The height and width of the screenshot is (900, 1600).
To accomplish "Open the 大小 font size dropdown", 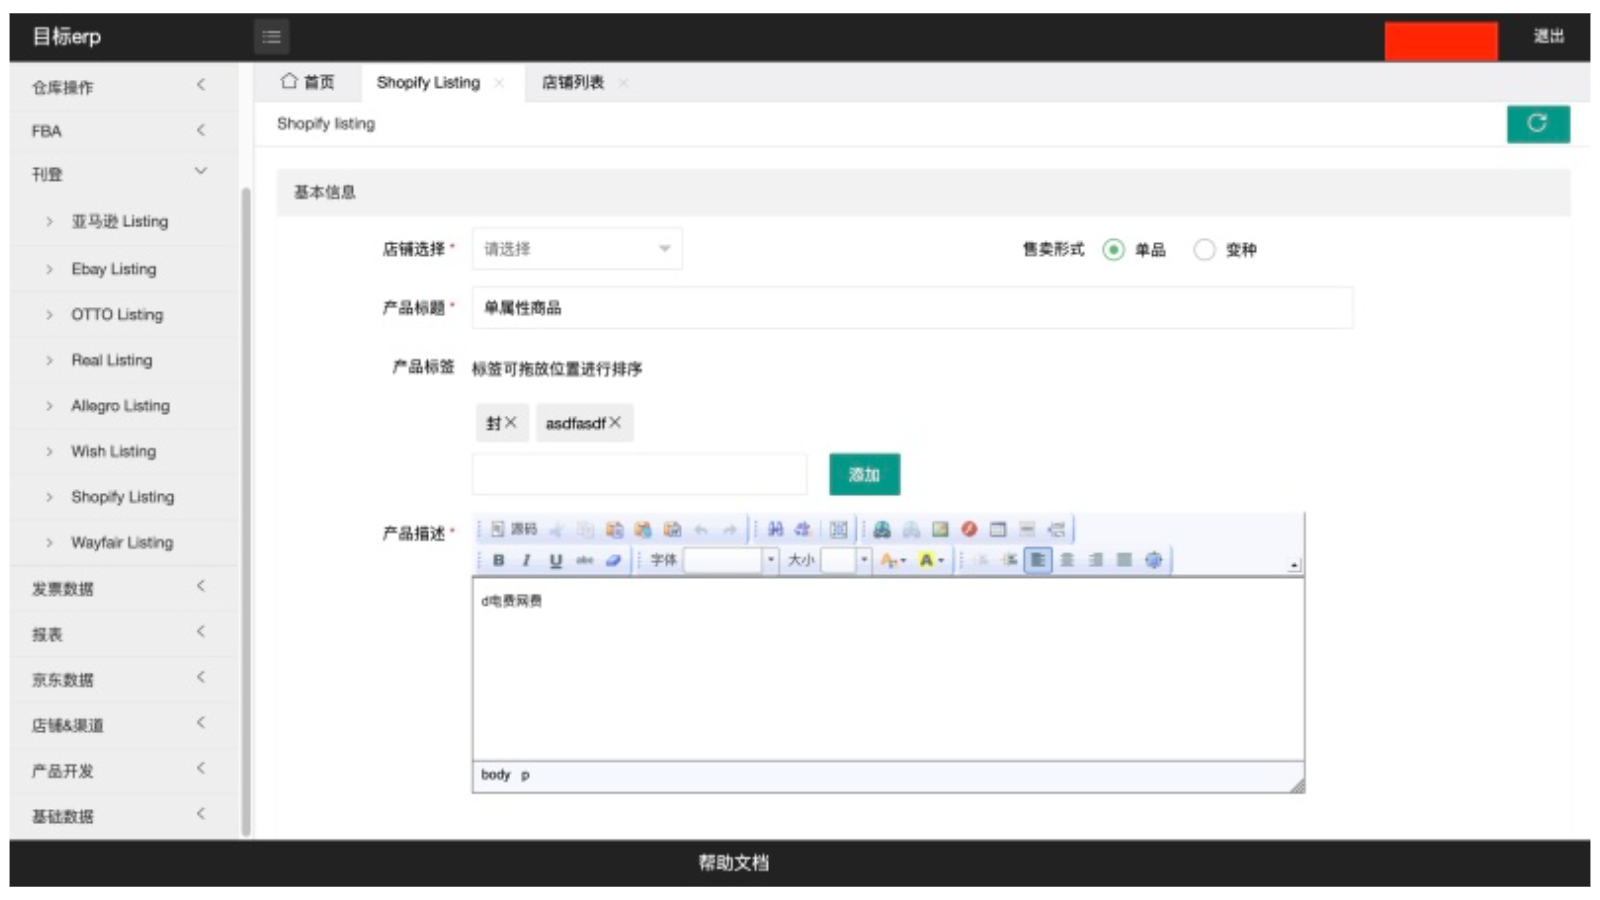I will point(845,560).
